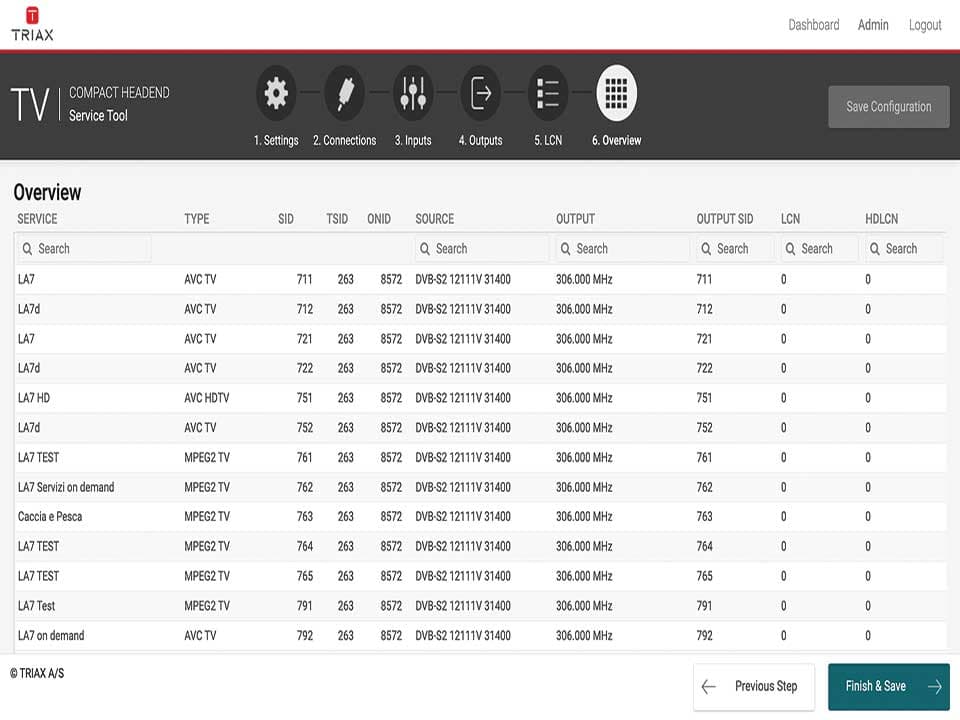Click the TRIAX logo icon

pyautogui.click(x=32, y=16)
